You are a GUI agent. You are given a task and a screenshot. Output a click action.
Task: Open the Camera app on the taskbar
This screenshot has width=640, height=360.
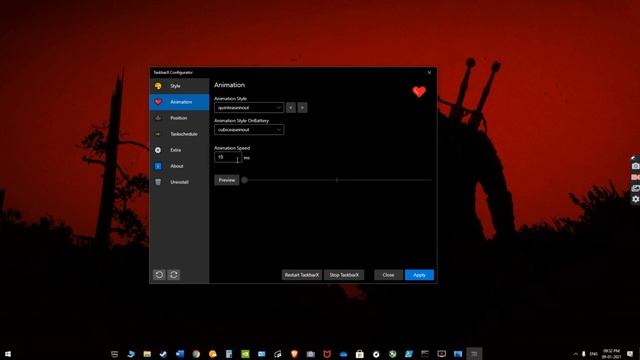(x=311, y=354)
